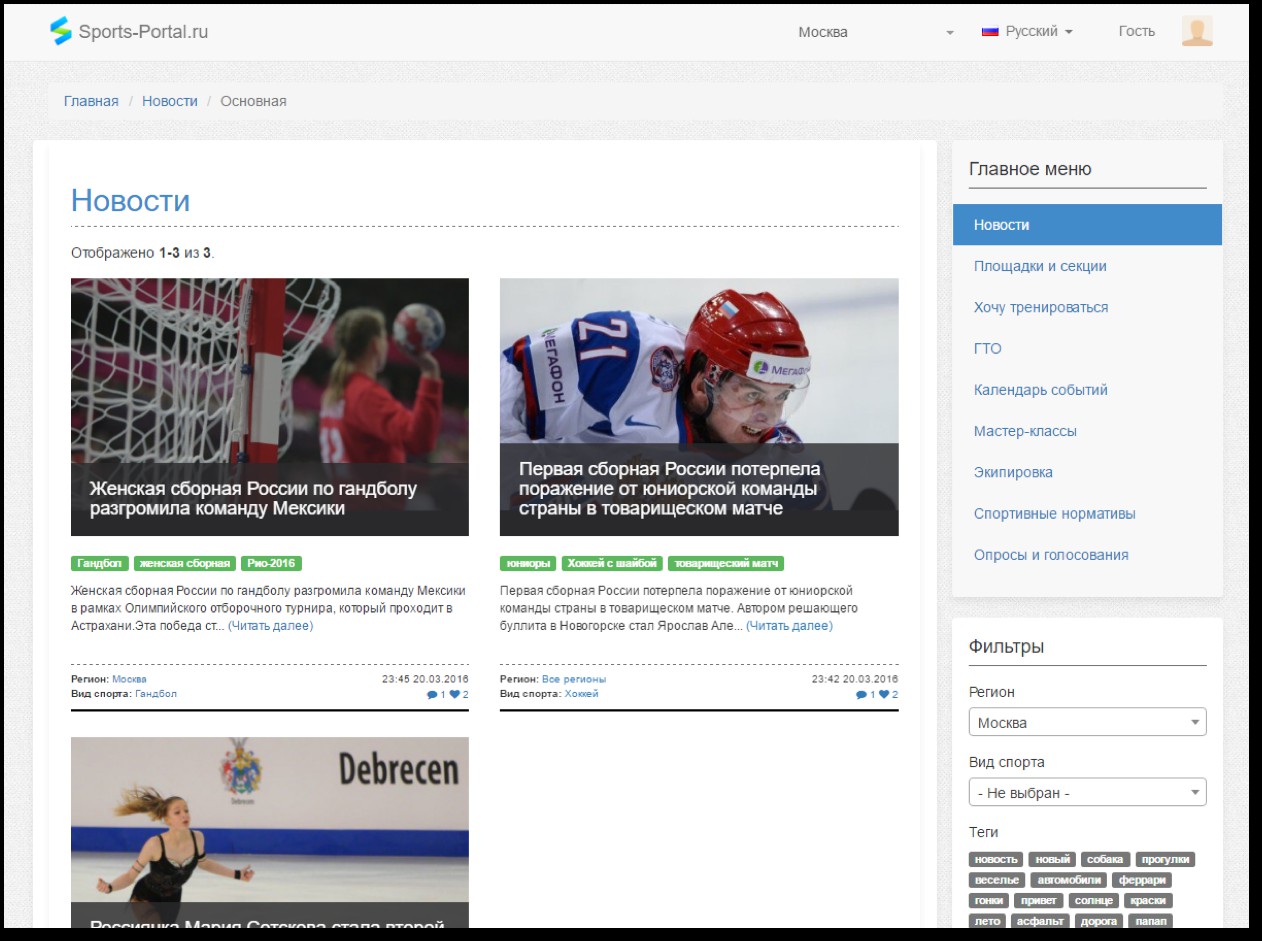Open the Москва city dropdown in header
The image size is (1262, 941).
[875, 32]
